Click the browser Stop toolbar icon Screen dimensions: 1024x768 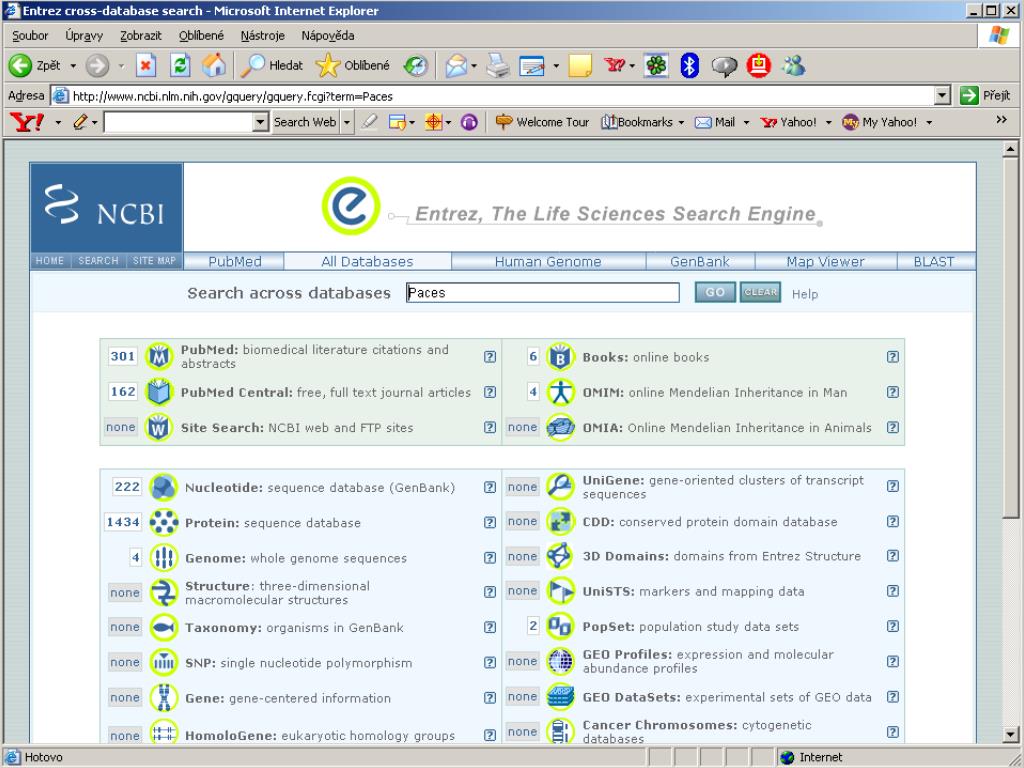[x=146, y=65]
